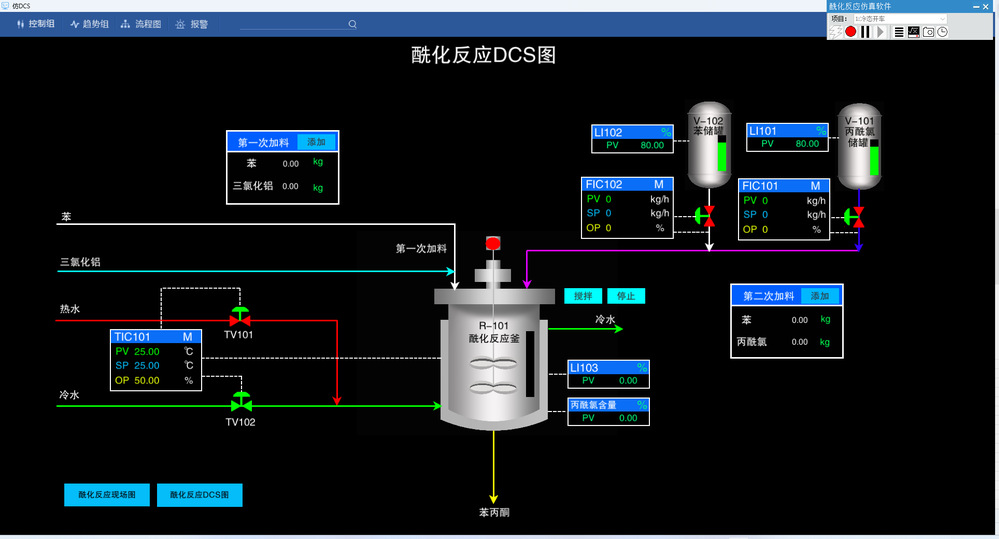Open the FIC101 controller header
999x539 pixels.
click(x=784, y=186)
